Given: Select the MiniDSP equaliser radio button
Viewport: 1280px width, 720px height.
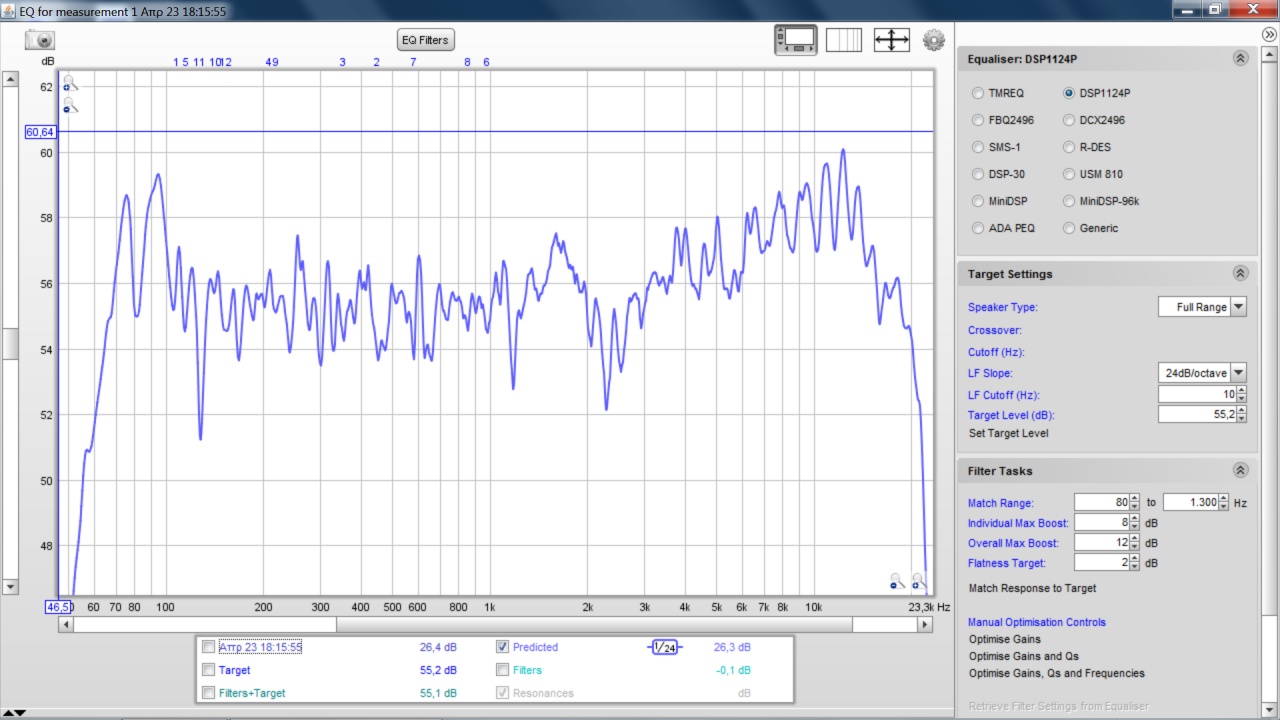Looking at the screenshot, I should point(978,201).
